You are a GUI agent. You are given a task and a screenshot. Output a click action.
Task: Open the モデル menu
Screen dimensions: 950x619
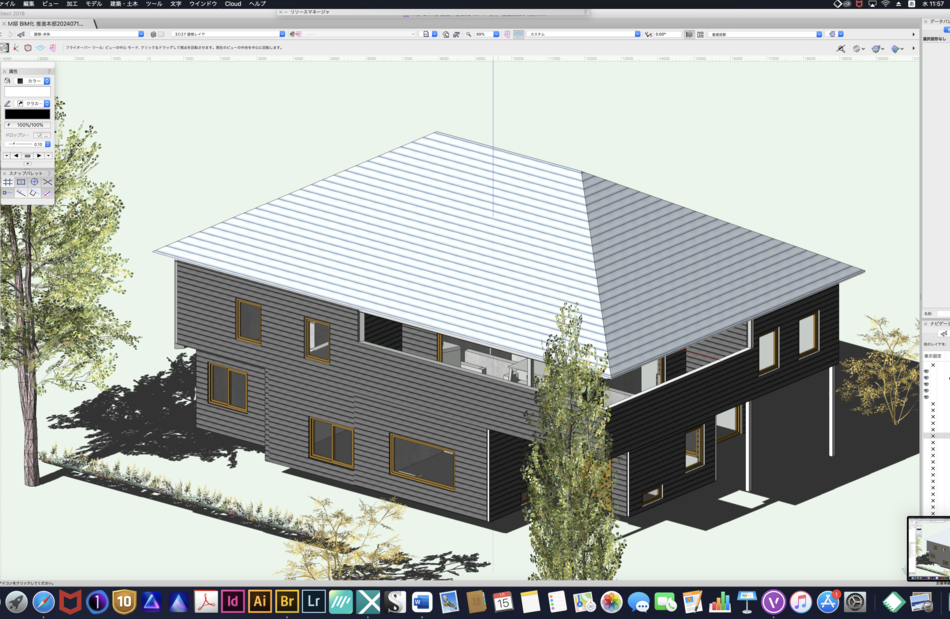[93, 4]
